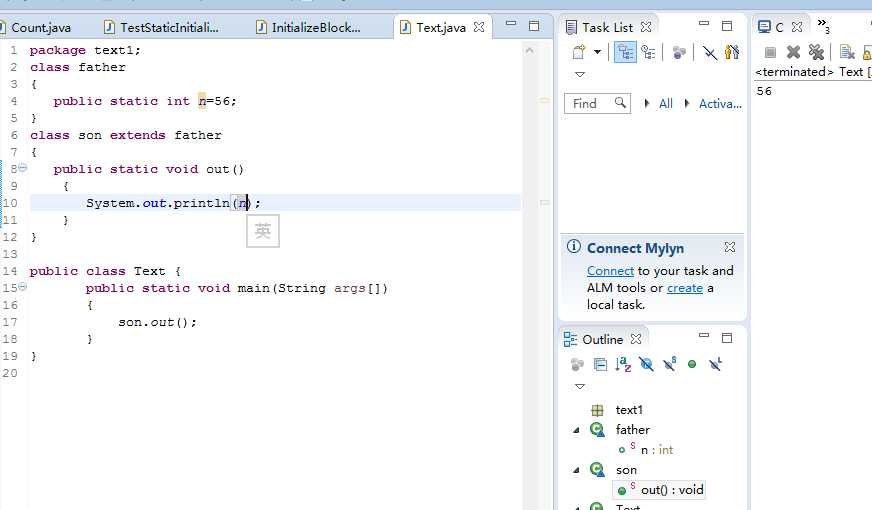Collapse the main method fold at line 15
The image size is (872, 510).
[x=23, y=286]
